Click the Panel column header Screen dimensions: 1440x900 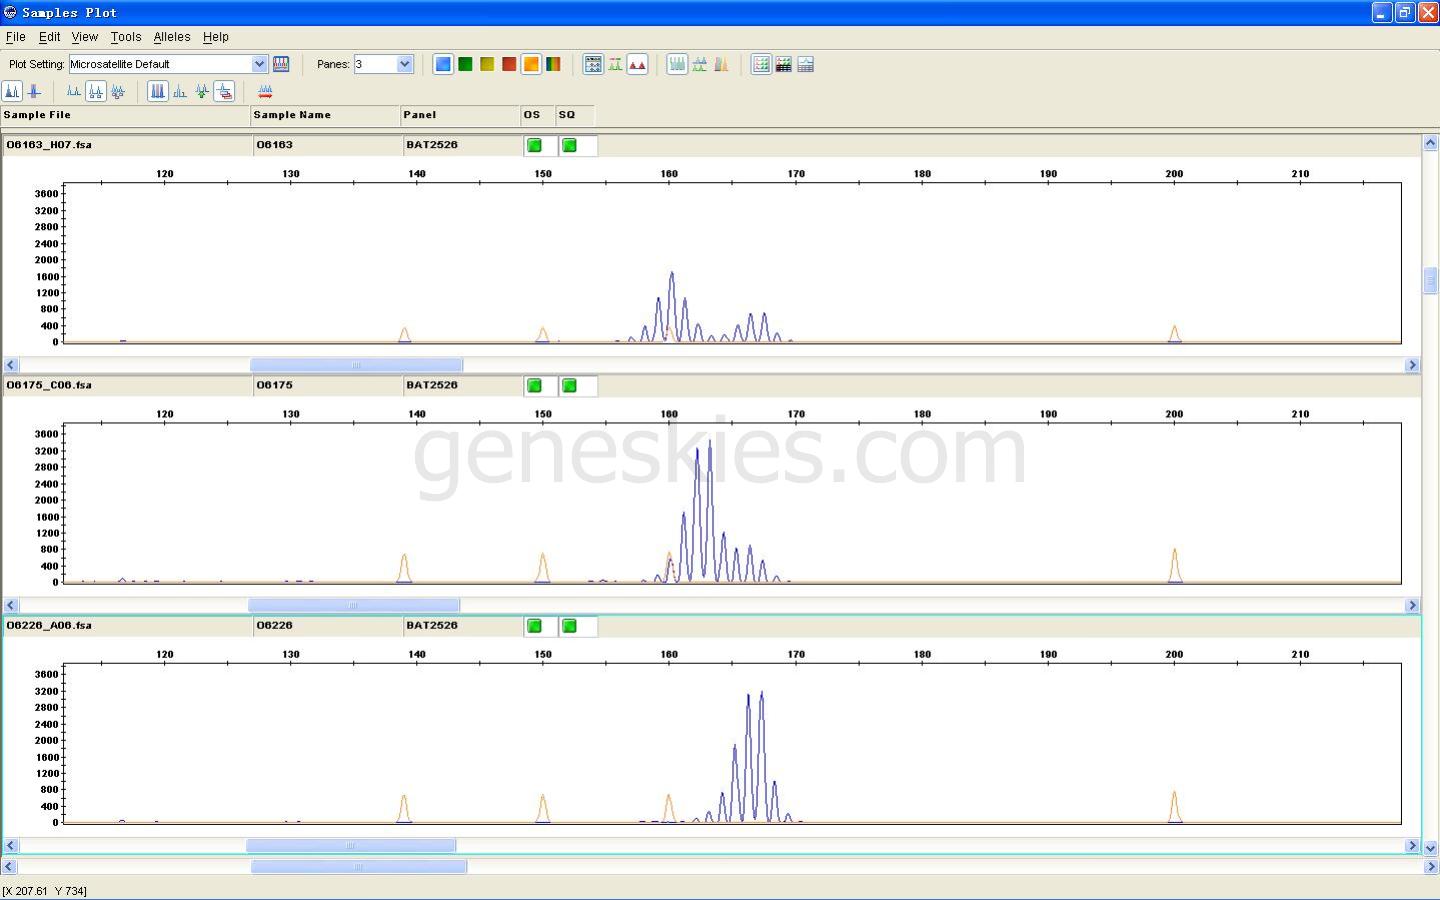(x=459, y=115)
